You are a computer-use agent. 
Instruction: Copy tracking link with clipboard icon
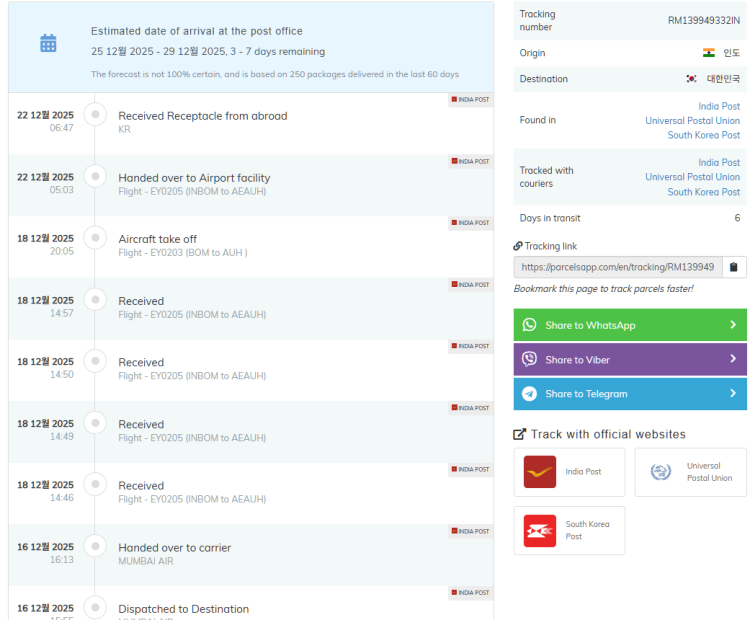pyautogui.click(x=733, y=267)
